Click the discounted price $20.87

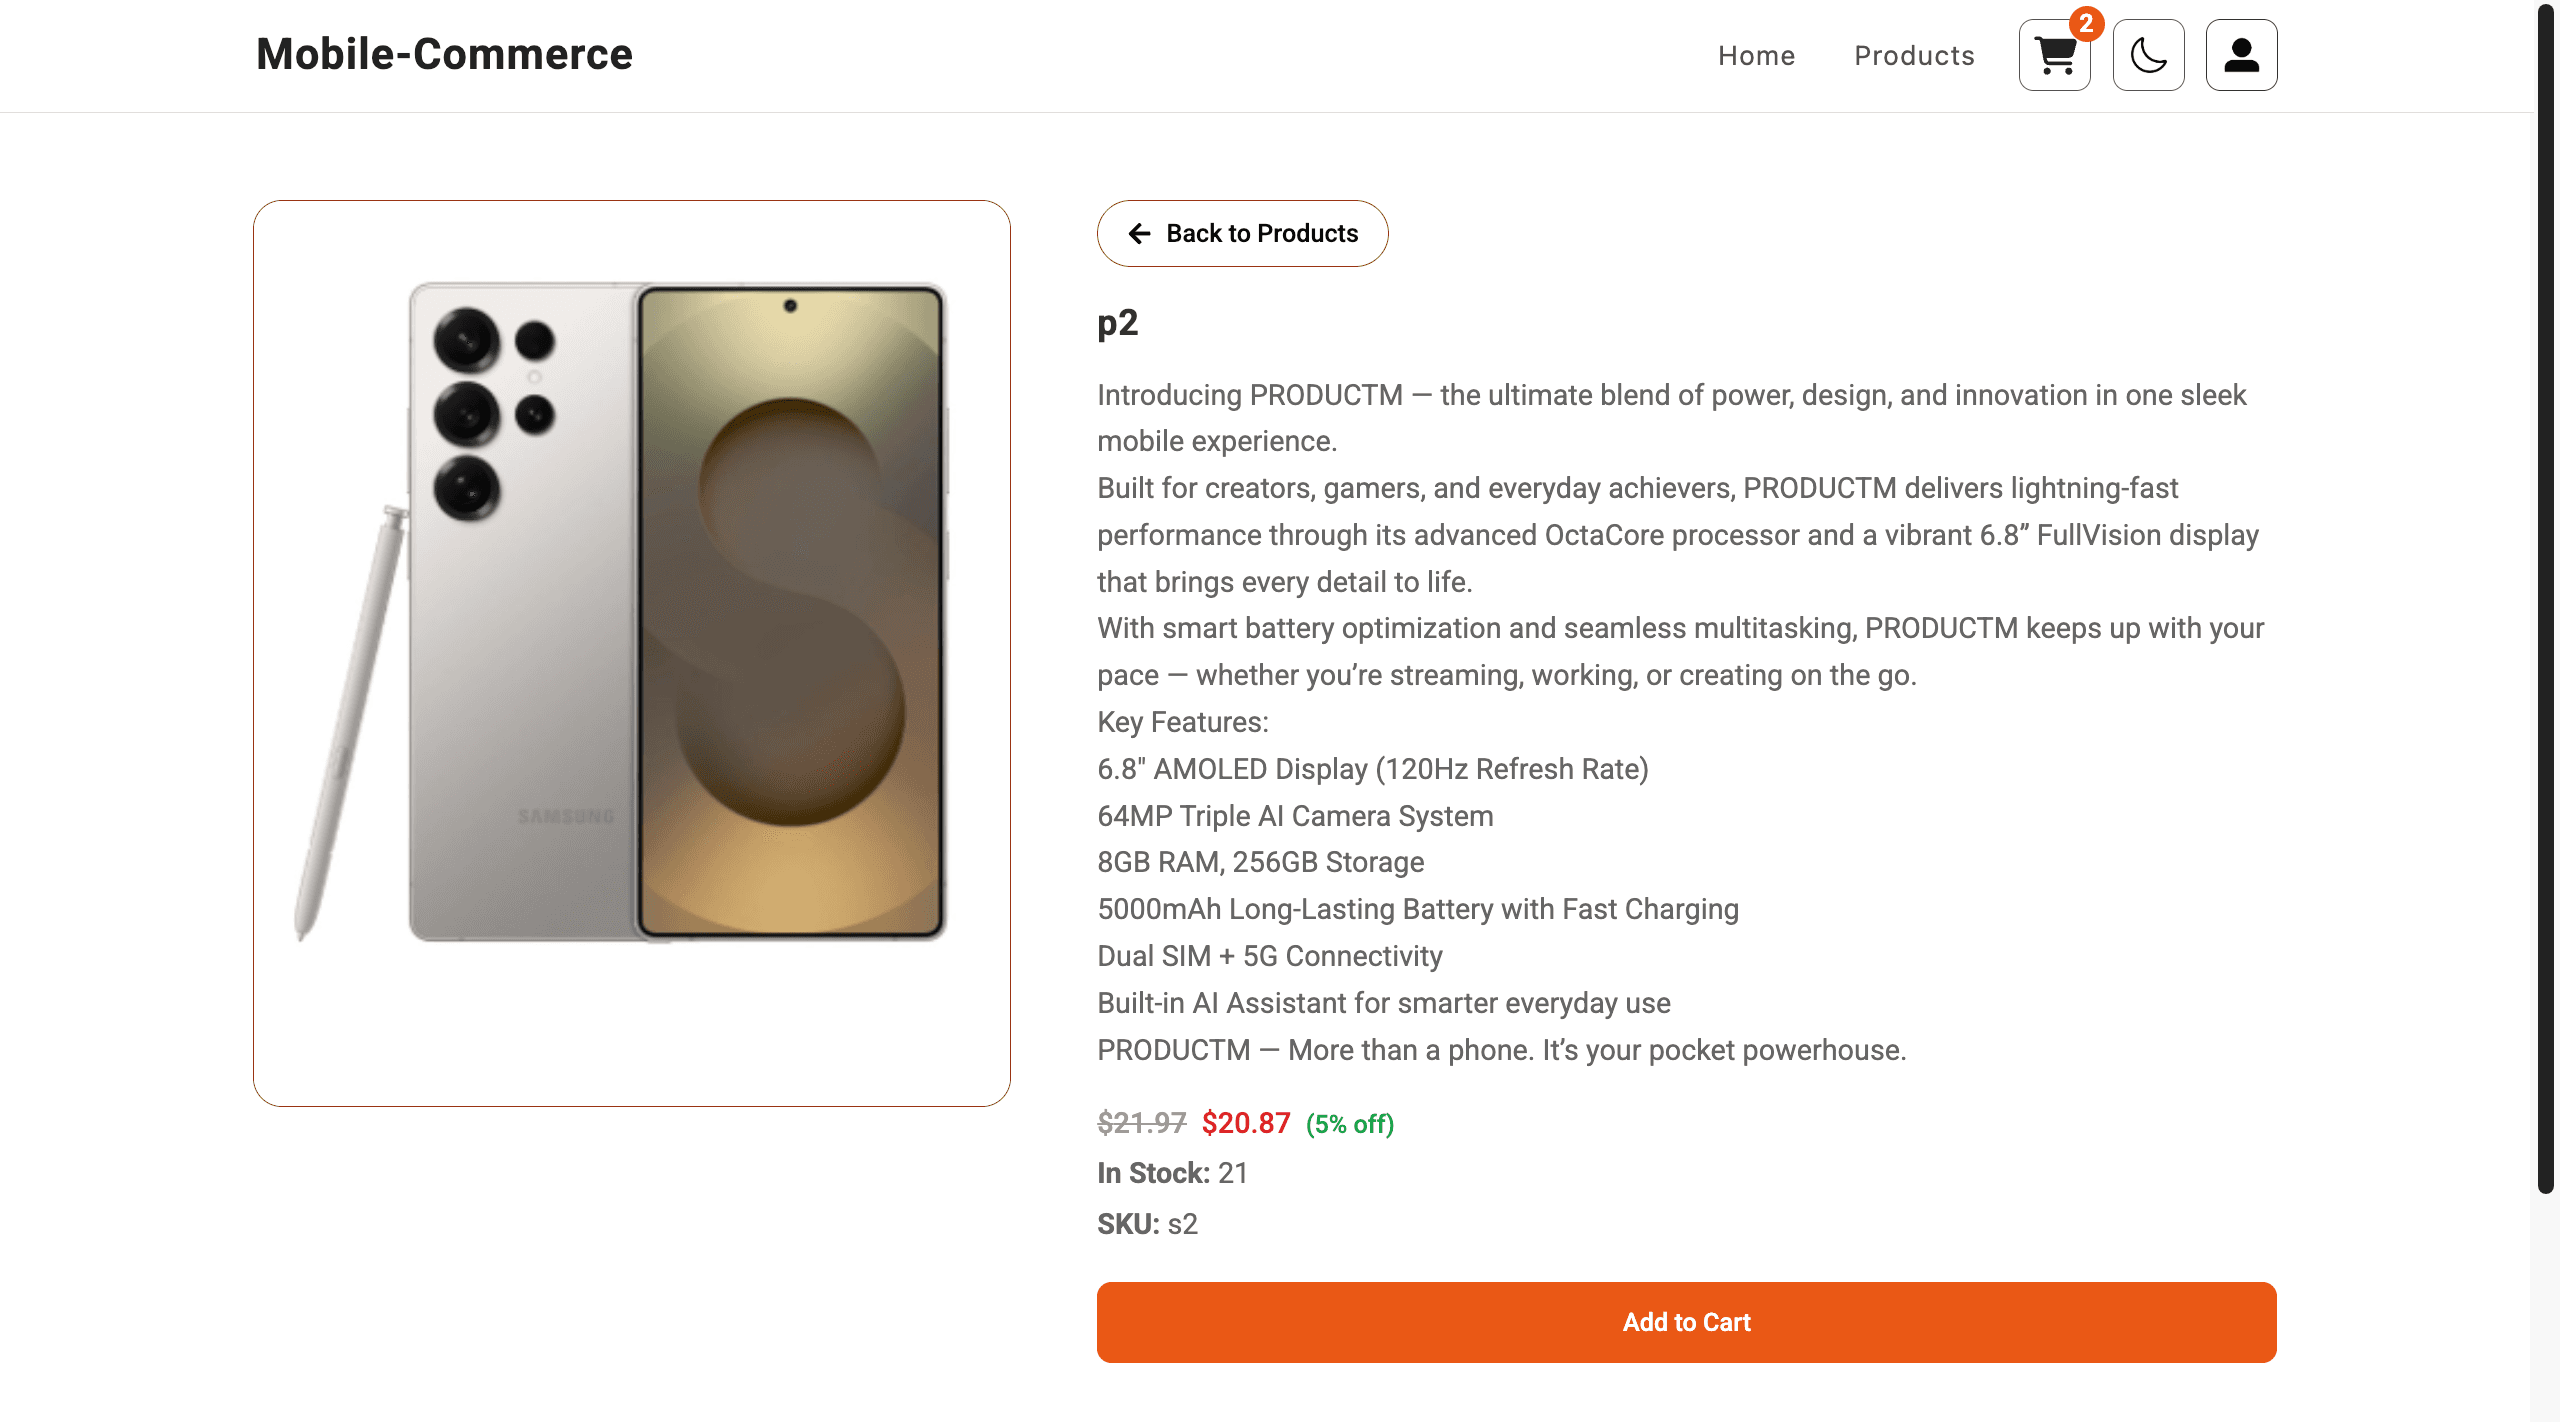[x=1245, y=1123]
